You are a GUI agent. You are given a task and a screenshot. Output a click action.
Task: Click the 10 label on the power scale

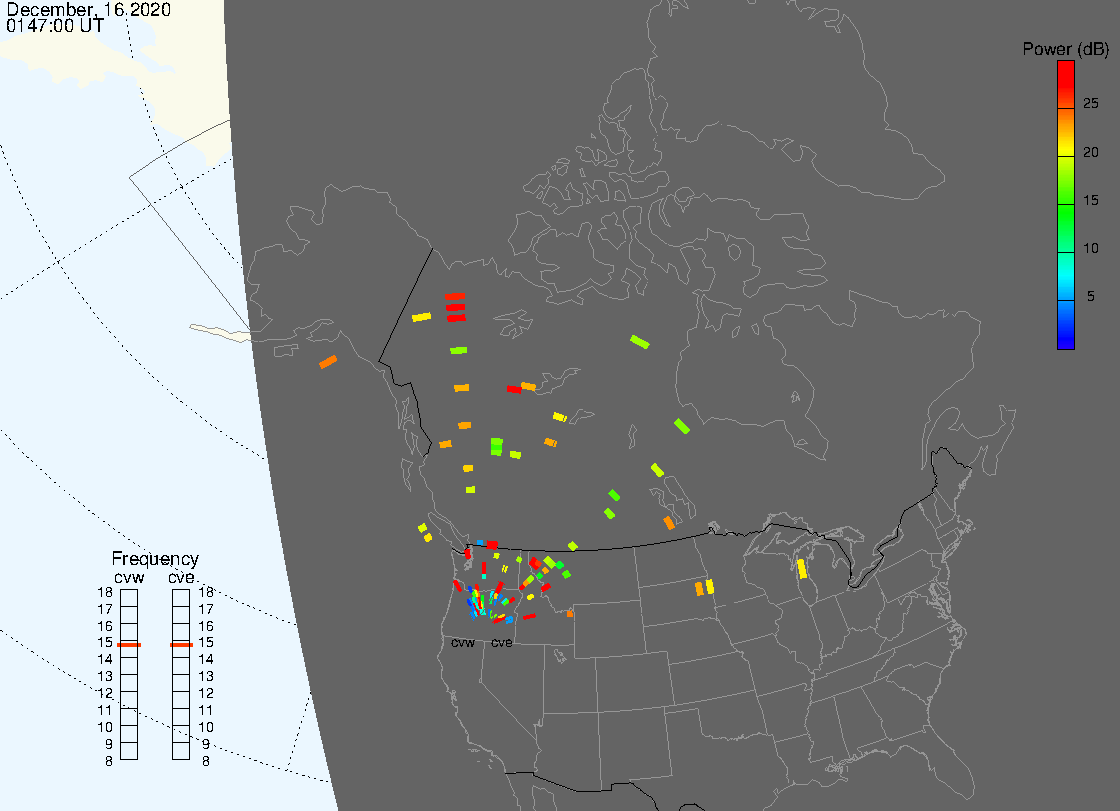click(x=1091, y=249)
